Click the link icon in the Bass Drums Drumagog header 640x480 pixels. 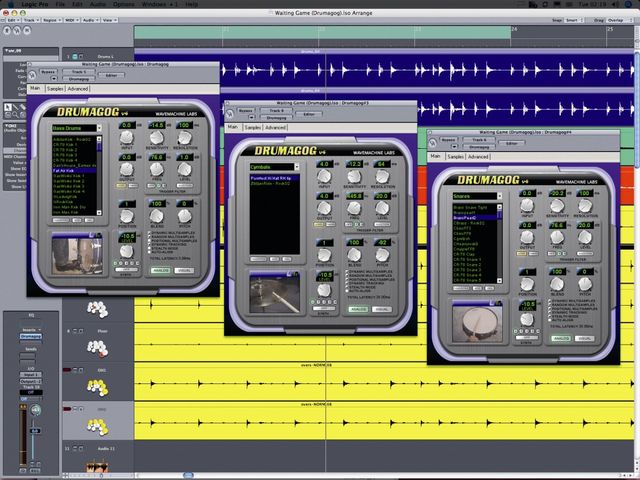[32, 75]
